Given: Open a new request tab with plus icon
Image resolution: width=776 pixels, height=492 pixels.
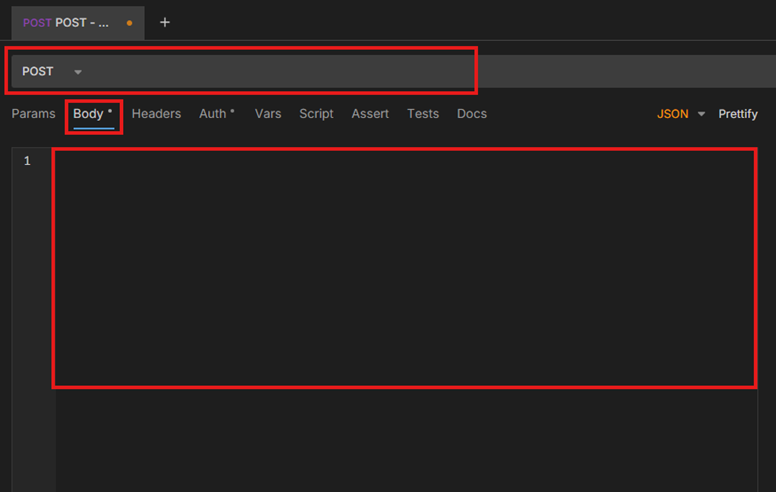Looking at the screenshot, I should (x=165, y=22).
